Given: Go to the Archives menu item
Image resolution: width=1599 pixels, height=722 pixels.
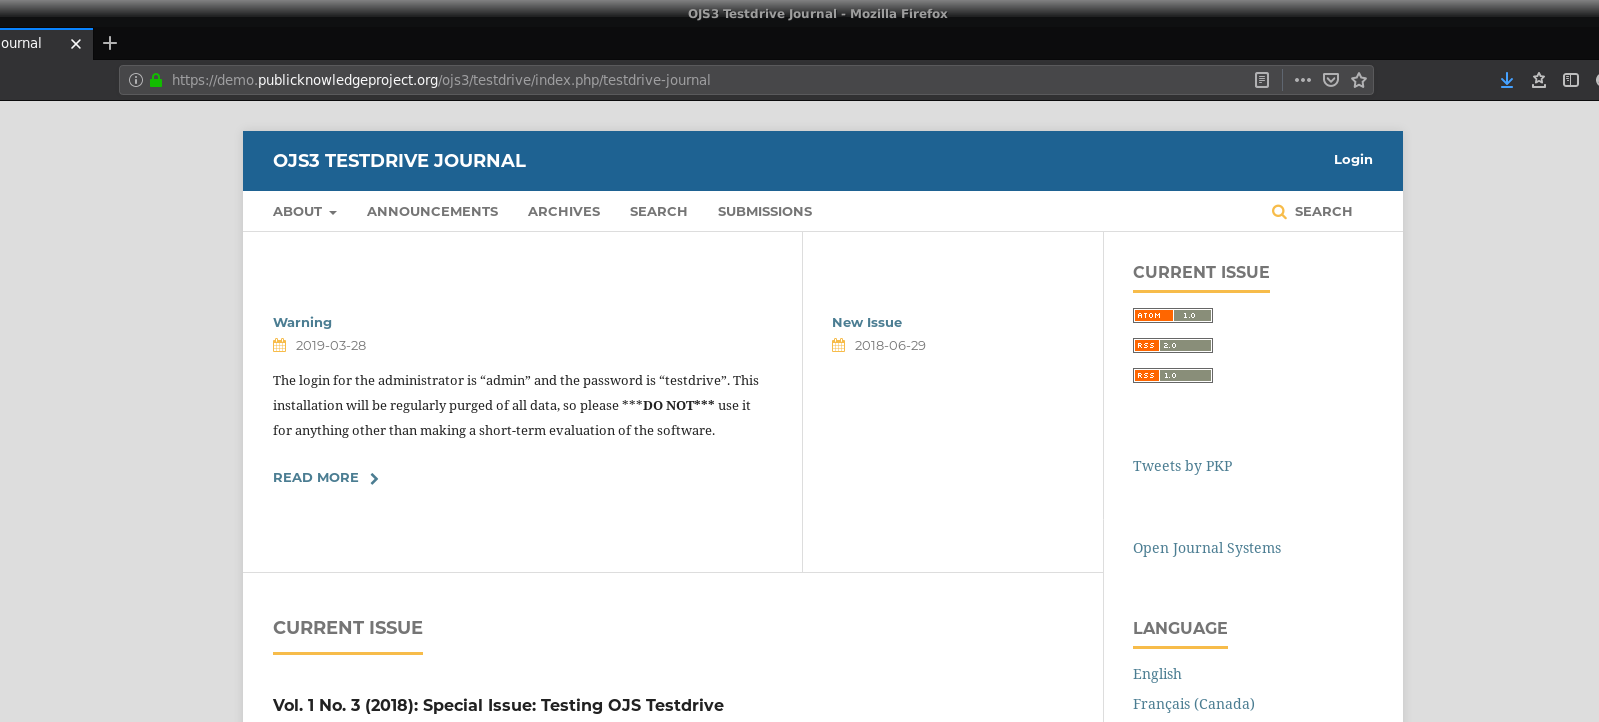Looking at the screenshot, I should click(564, 212).
